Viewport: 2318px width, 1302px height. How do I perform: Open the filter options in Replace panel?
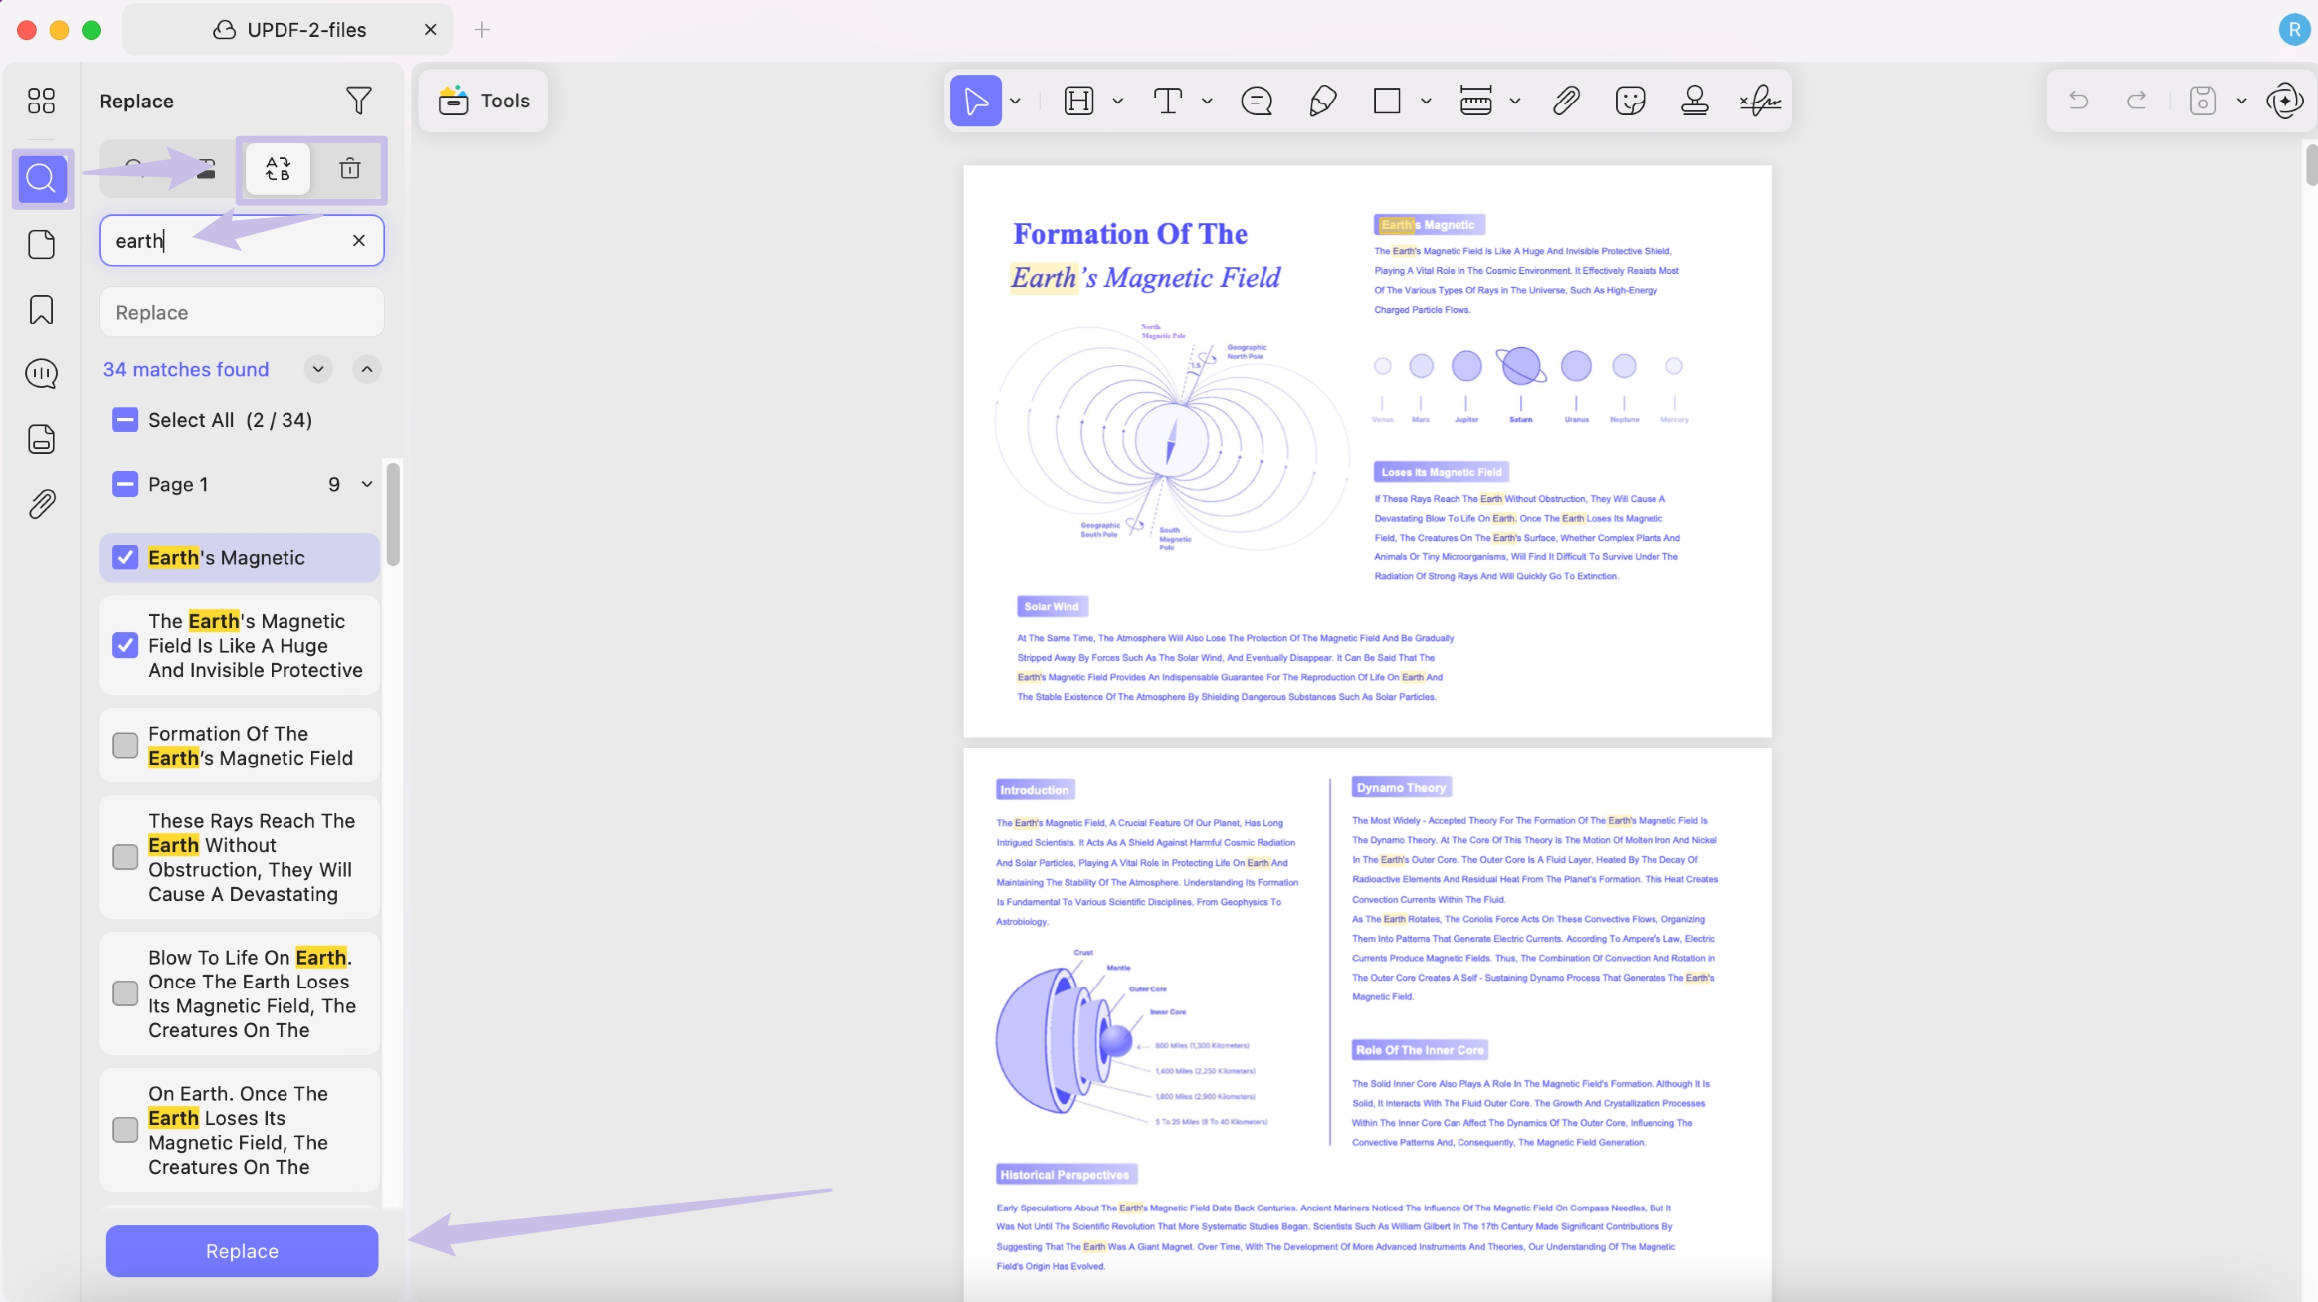pos(358,100)
